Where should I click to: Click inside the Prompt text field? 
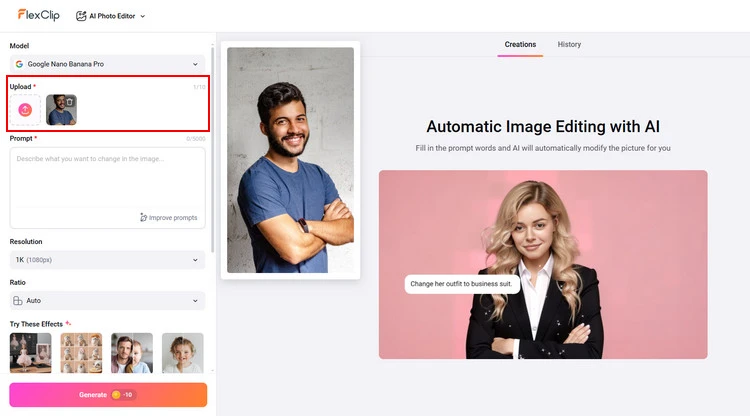coord(107,180)
